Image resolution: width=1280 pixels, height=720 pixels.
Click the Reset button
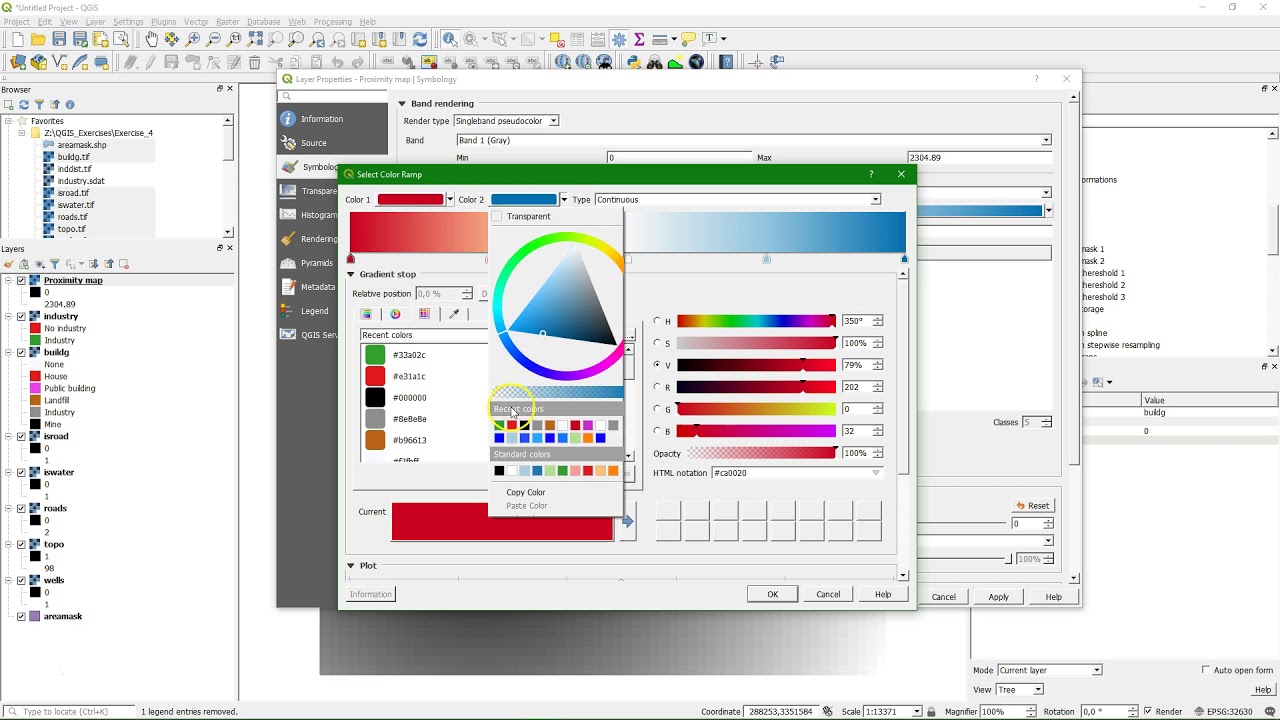click(1033, 506)
